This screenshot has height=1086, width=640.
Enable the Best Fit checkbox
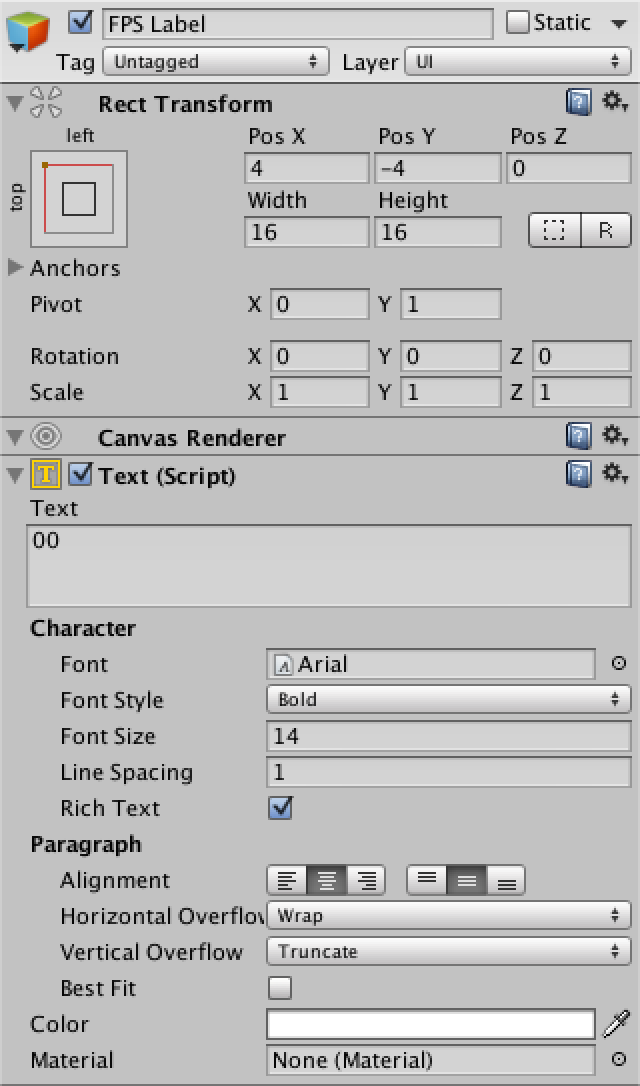[x=280, y=988]
